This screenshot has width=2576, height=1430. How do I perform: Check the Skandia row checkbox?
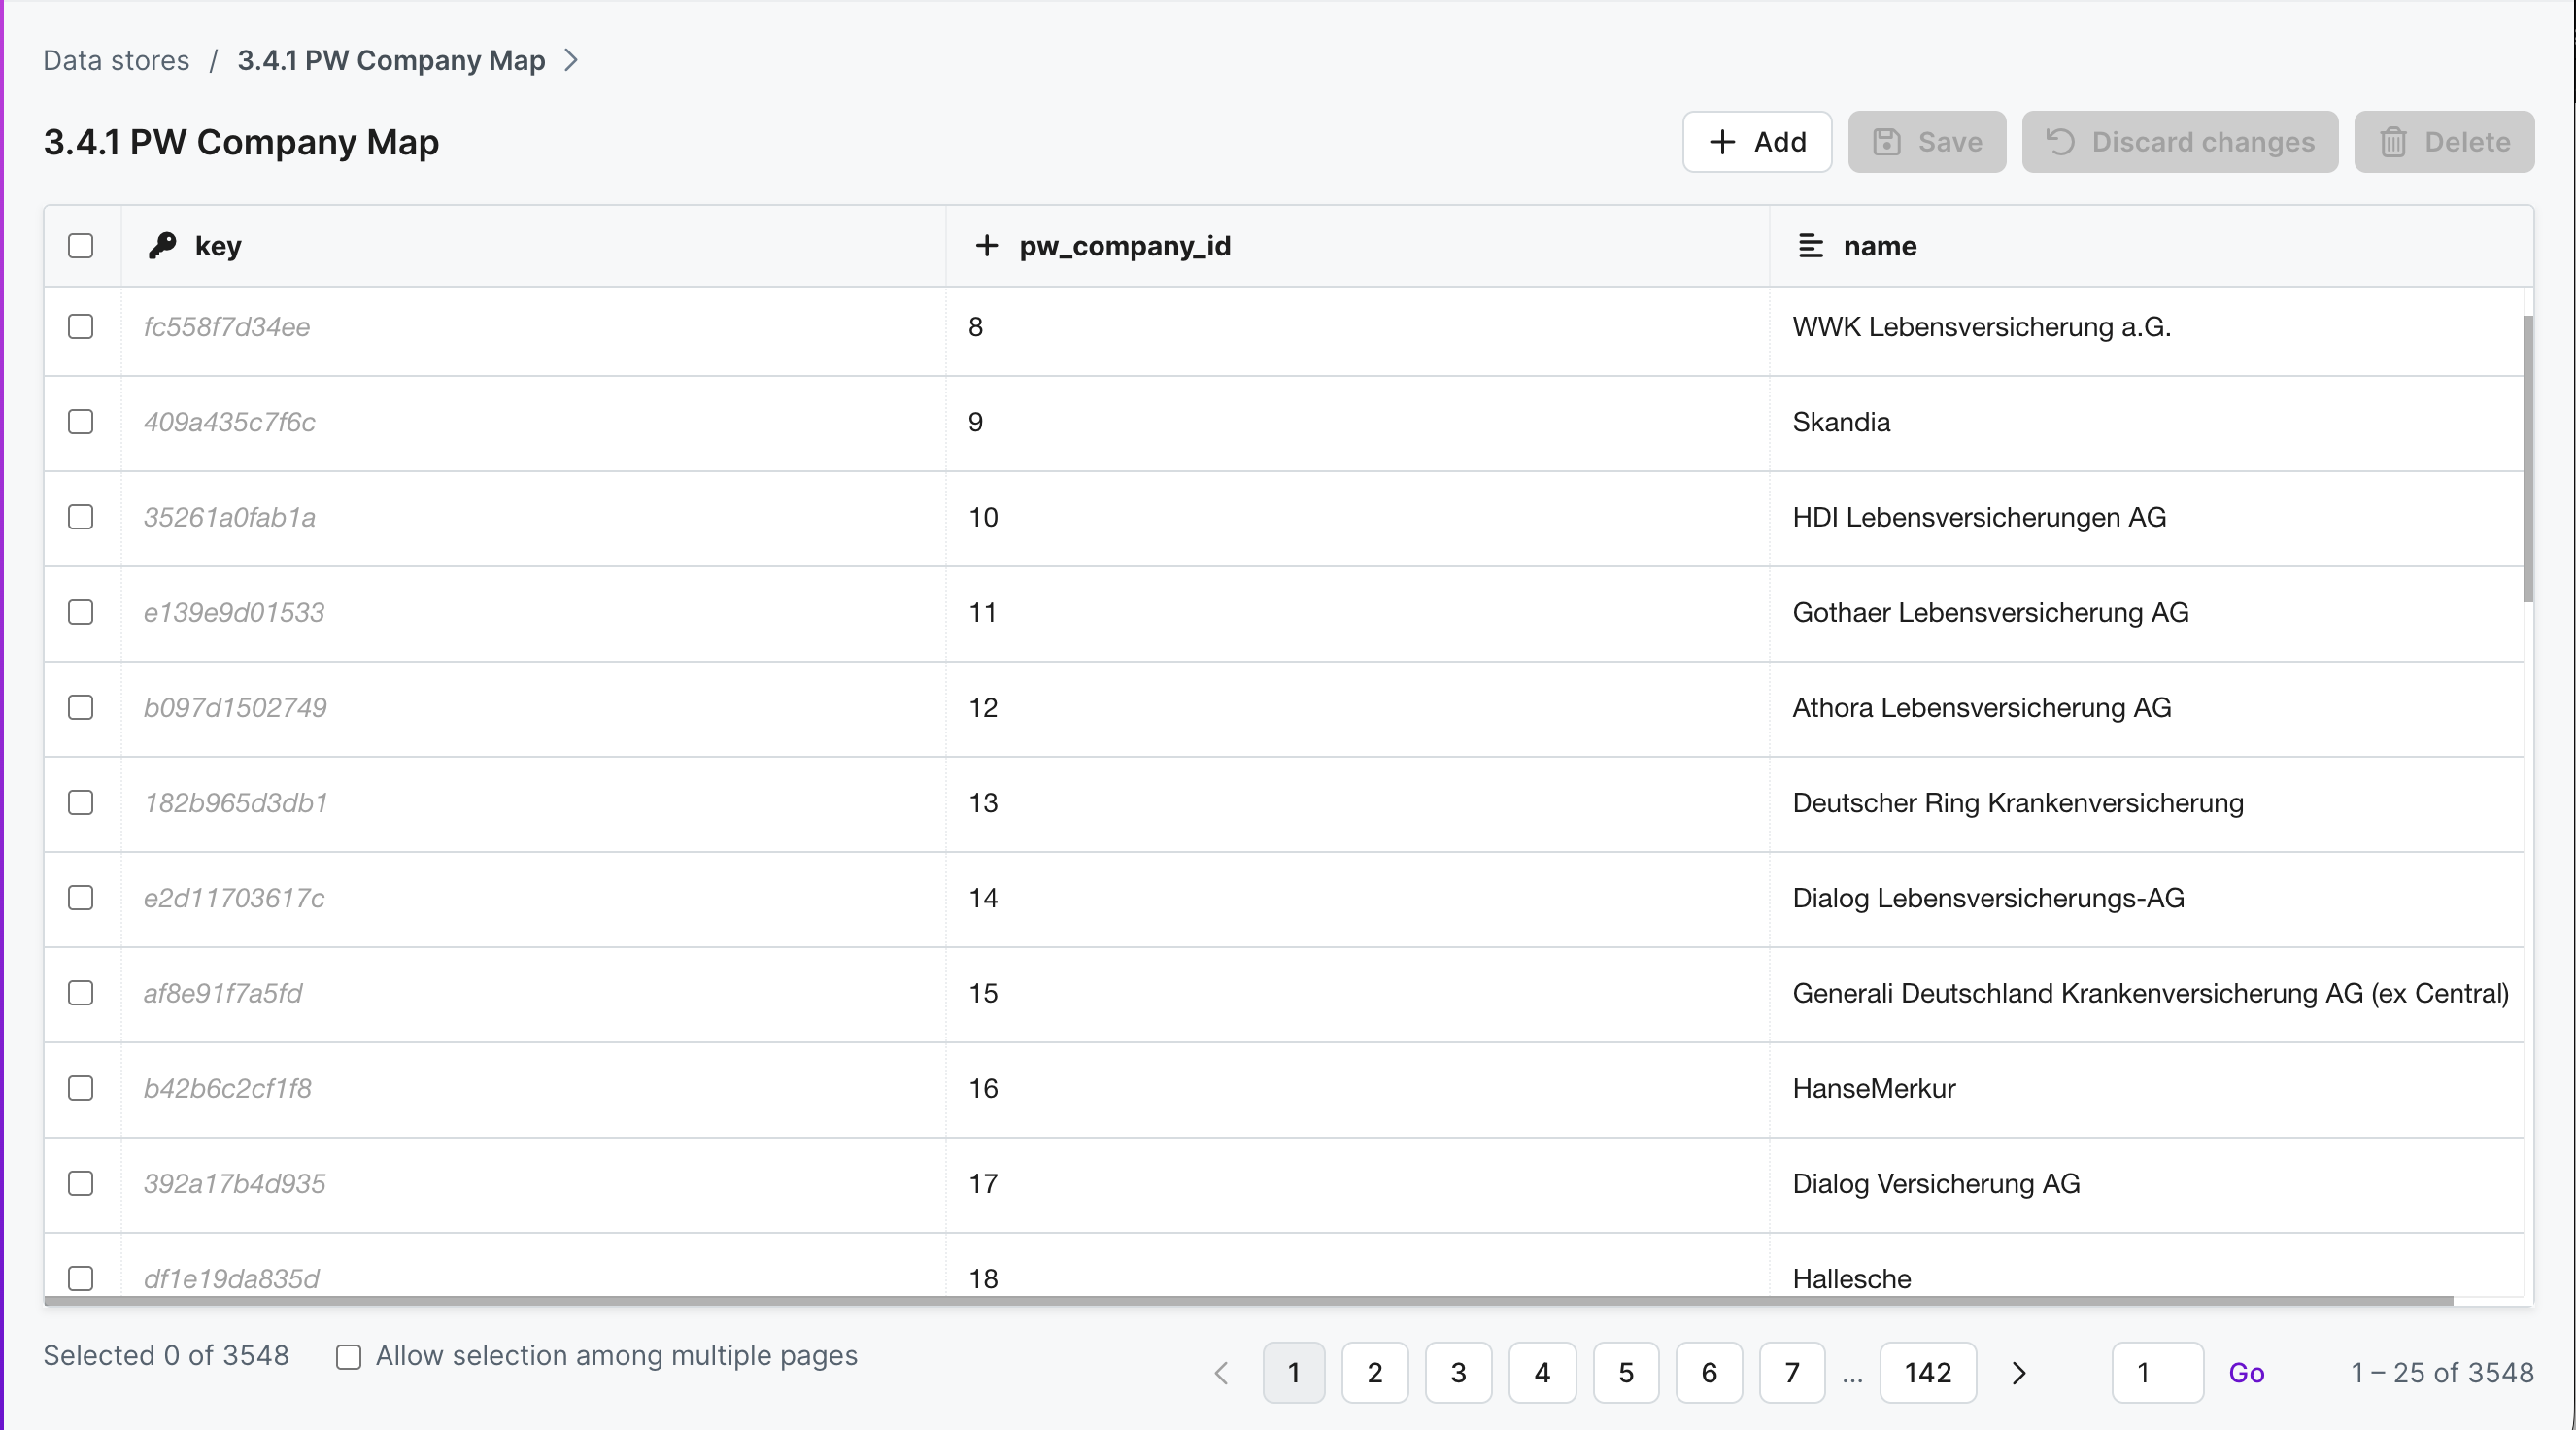[81, 422]
